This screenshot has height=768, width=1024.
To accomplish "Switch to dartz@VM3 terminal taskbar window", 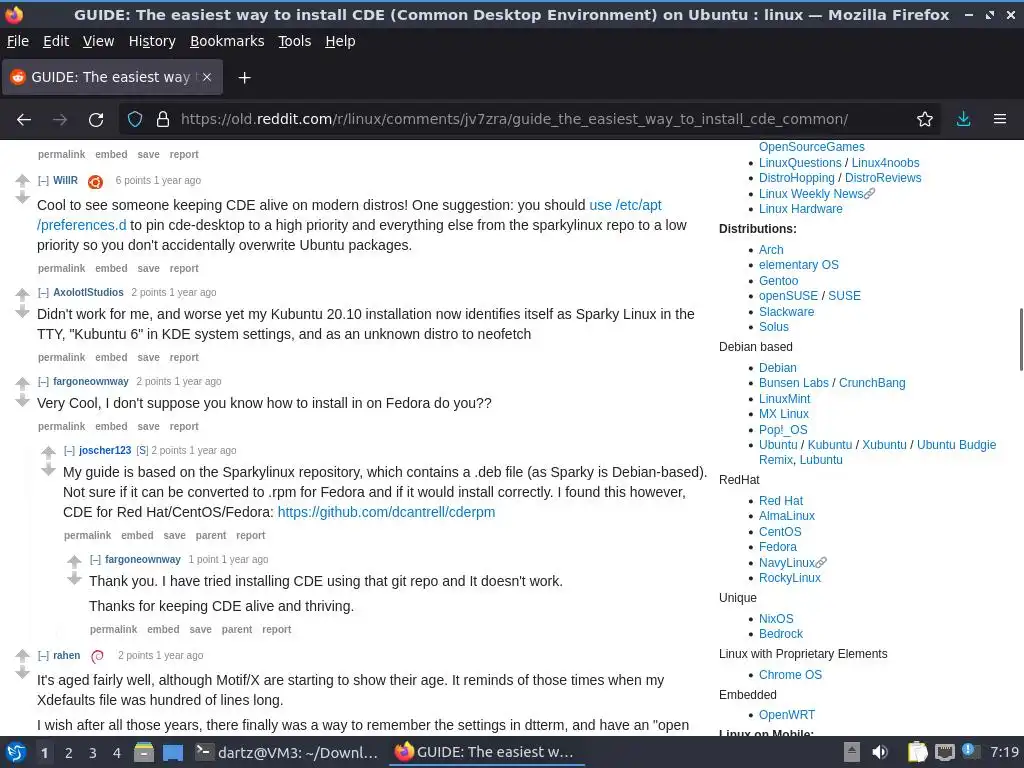I will (287, 752).
